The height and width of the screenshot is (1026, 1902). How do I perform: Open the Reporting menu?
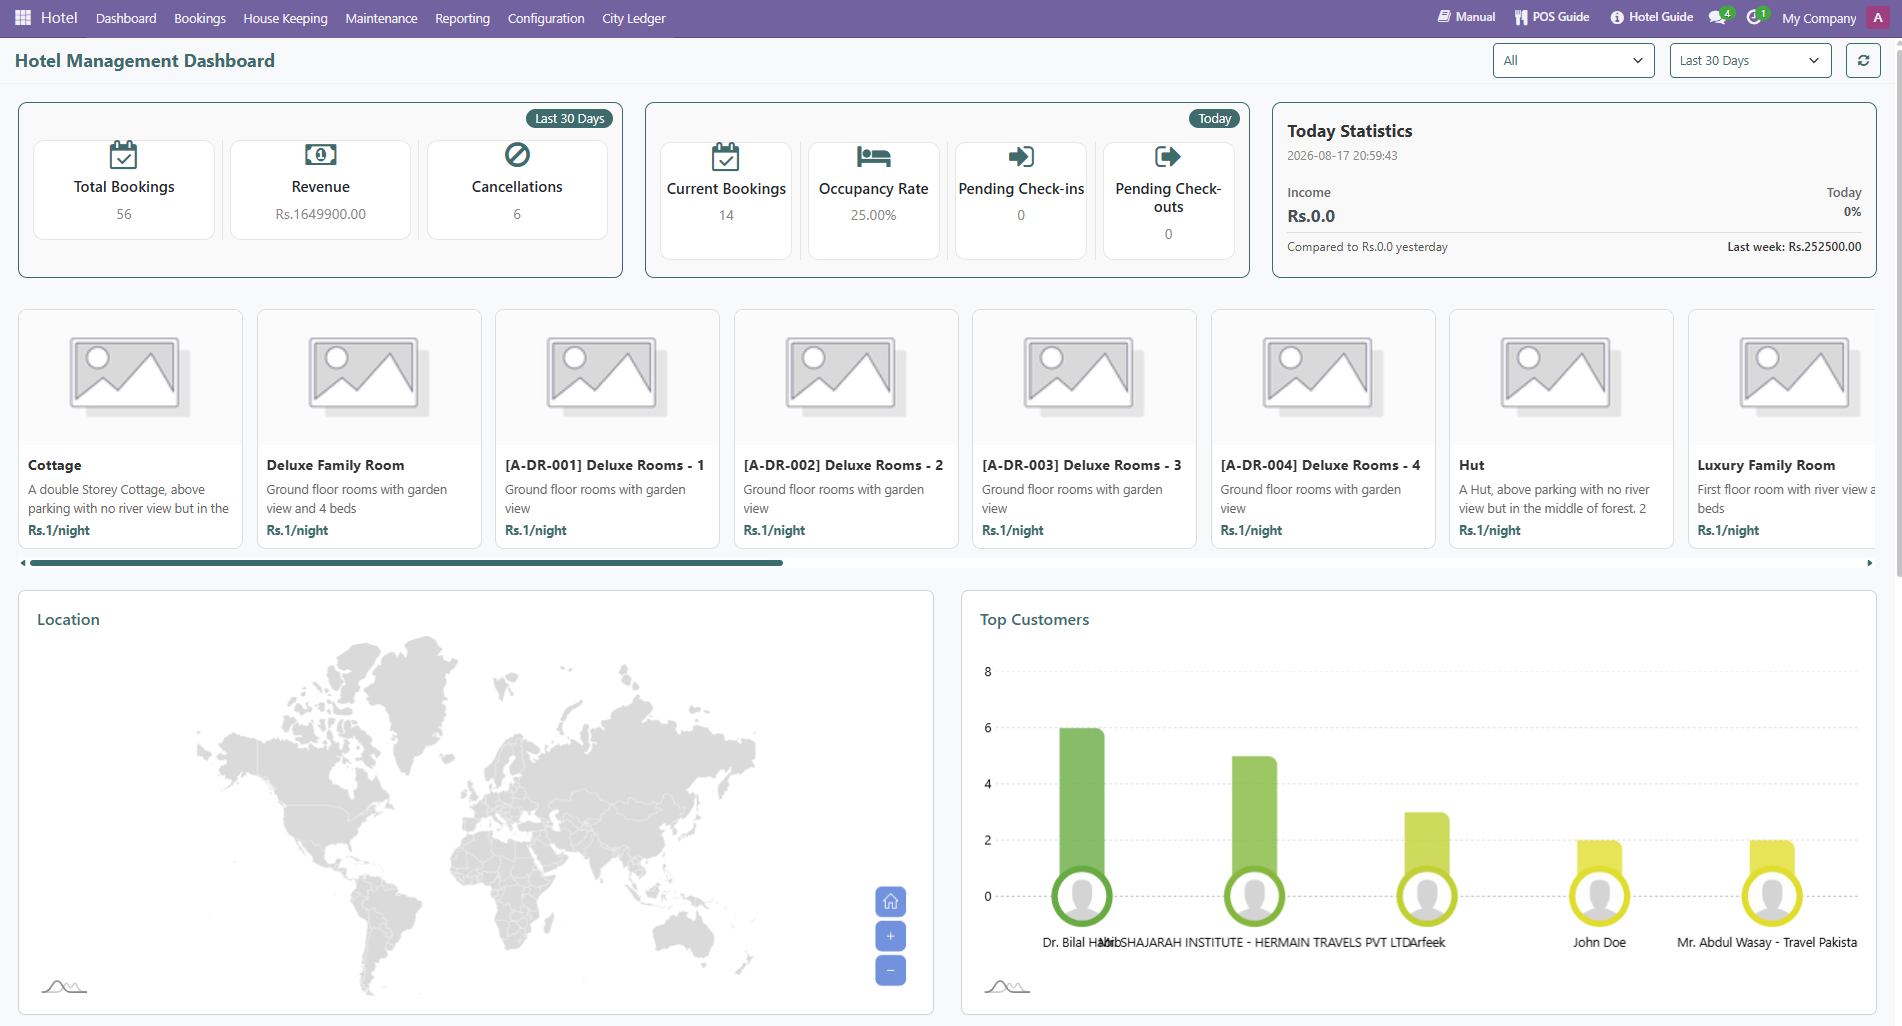tap(462, 18)
